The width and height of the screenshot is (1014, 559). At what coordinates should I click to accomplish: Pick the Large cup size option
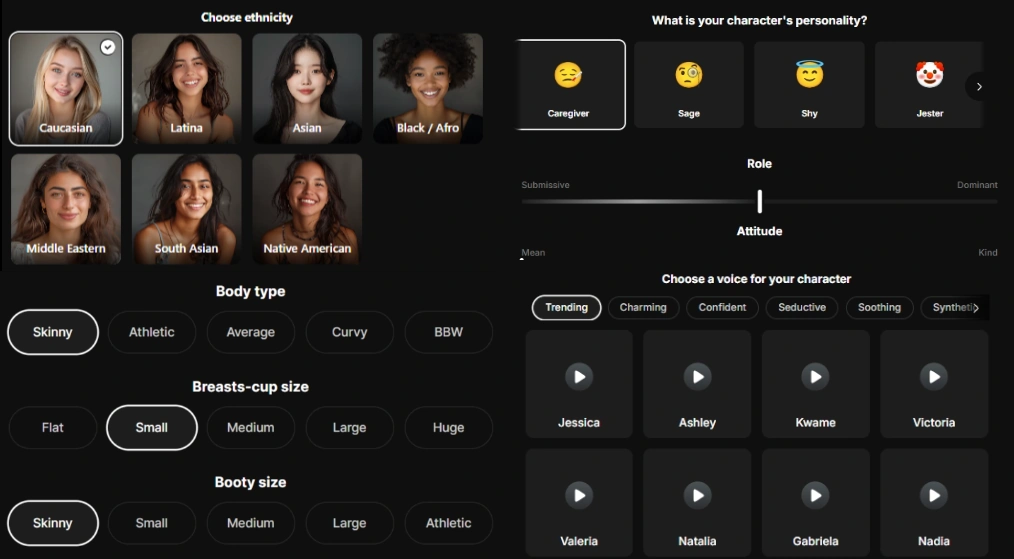tap(350, 428)
